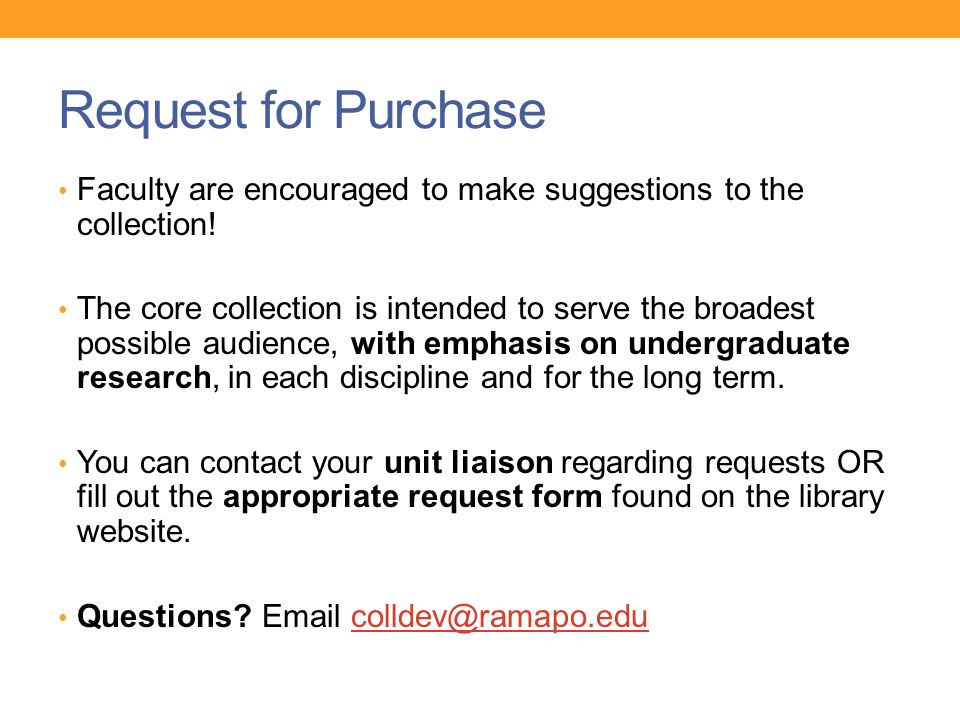This screenshot has width=960, height=720.
Task: Click 'with emphasis on undergraduate' bold text
Action: pyautogui.click(x=600, y=344)
